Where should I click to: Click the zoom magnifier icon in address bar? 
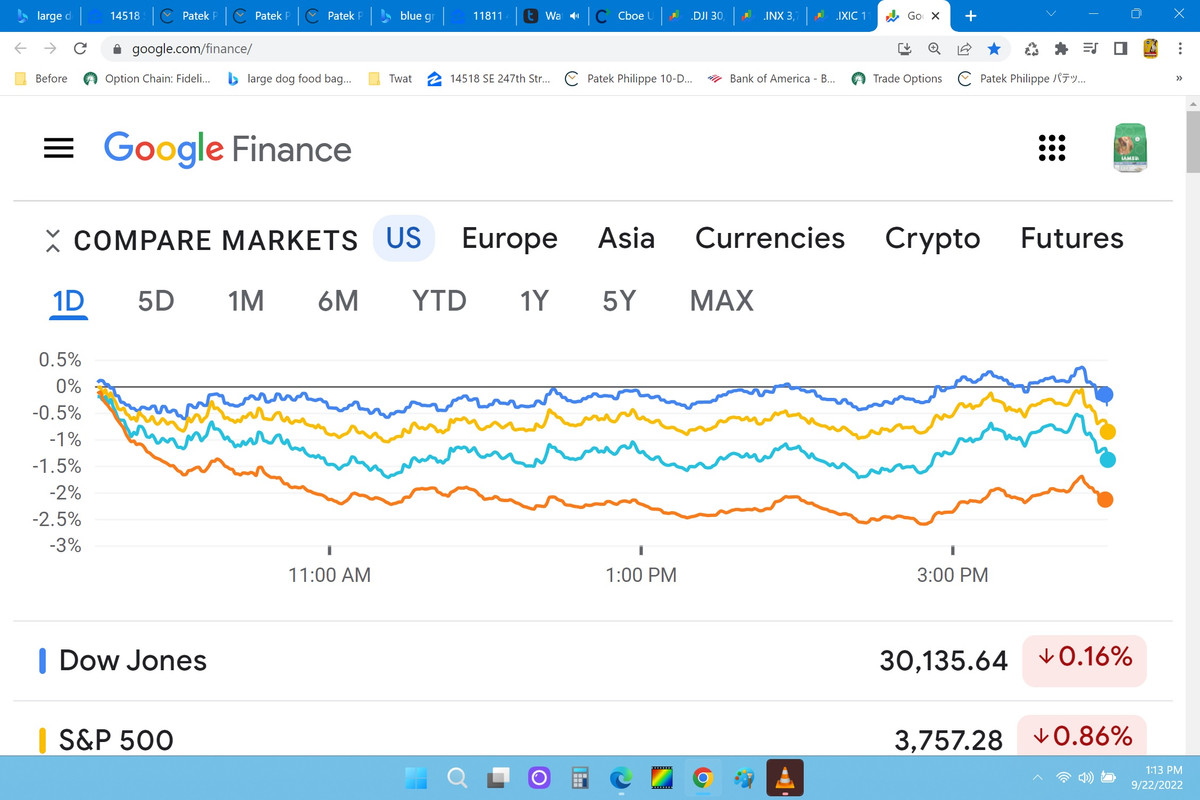click(x=935, y=48)
